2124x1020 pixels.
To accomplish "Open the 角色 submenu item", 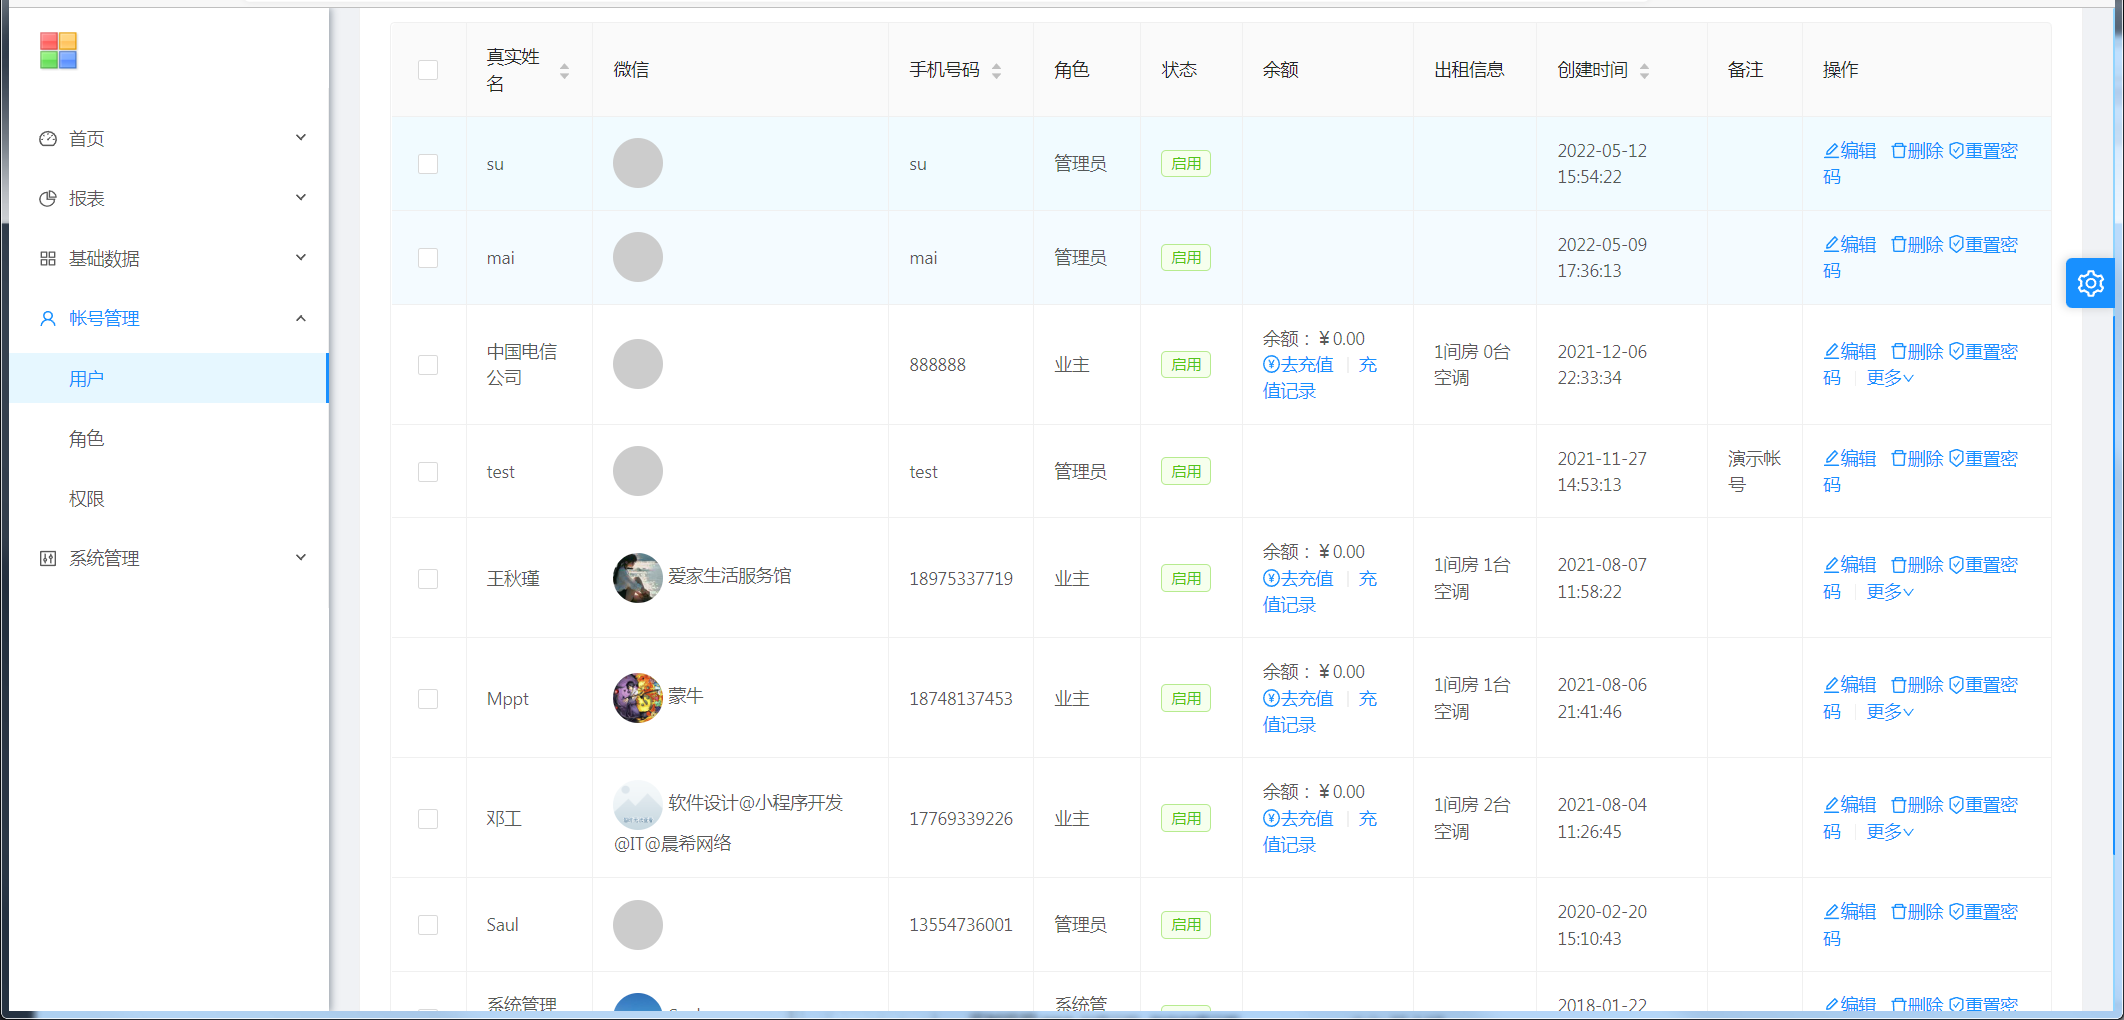I will (x=87, y=439).
